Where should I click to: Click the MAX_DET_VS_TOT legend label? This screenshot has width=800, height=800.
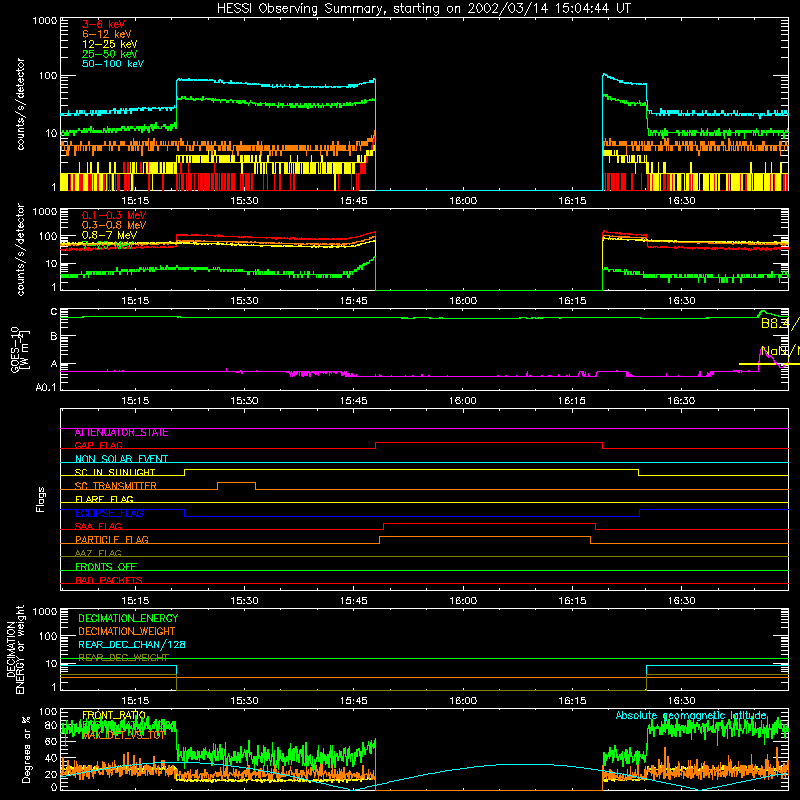tap(123, 735)
